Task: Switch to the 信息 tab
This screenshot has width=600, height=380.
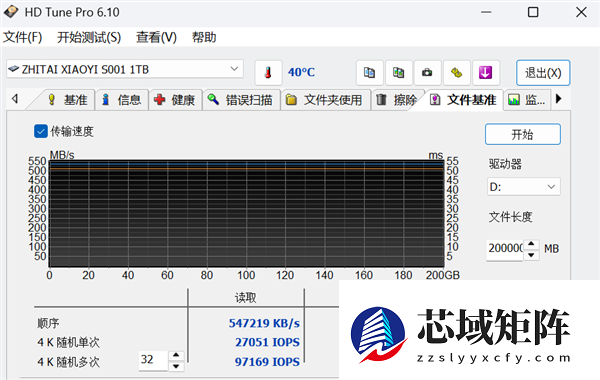Action: tap(122, 100)
